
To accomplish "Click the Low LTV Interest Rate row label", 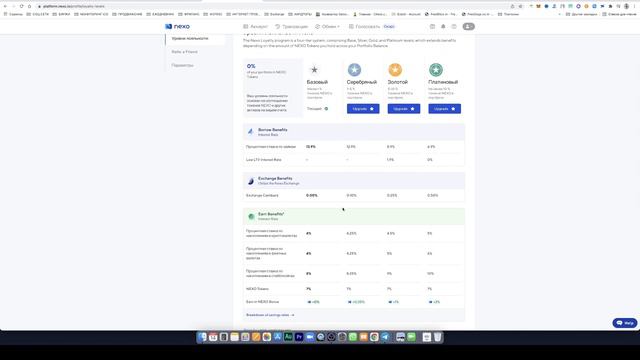I will [x=264, y=160].
